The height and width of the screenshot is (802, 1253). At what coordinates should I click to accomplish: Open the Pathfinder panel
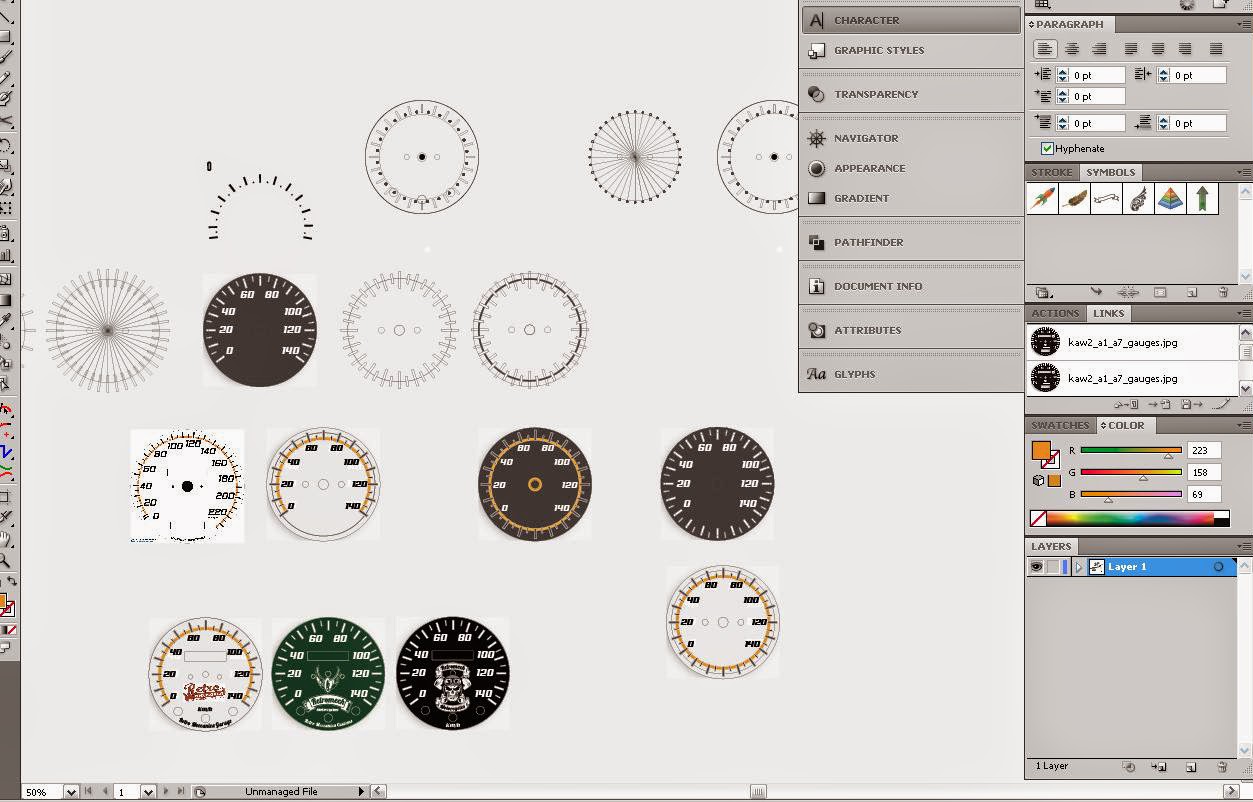pos(911,242)
